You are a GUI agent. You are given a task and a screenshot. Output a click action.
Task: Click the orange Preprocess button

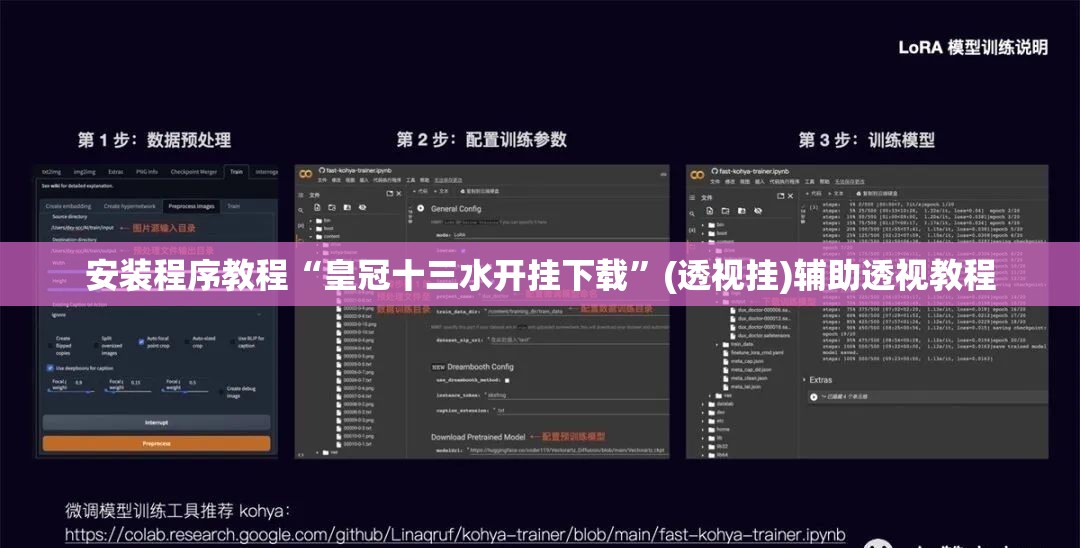(156, 444)
